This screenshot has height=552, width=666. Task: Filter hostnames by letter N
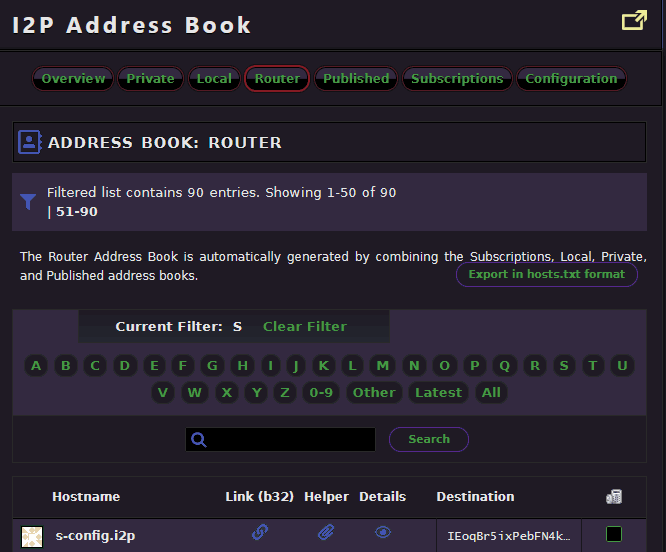click(x=414, y=366)
